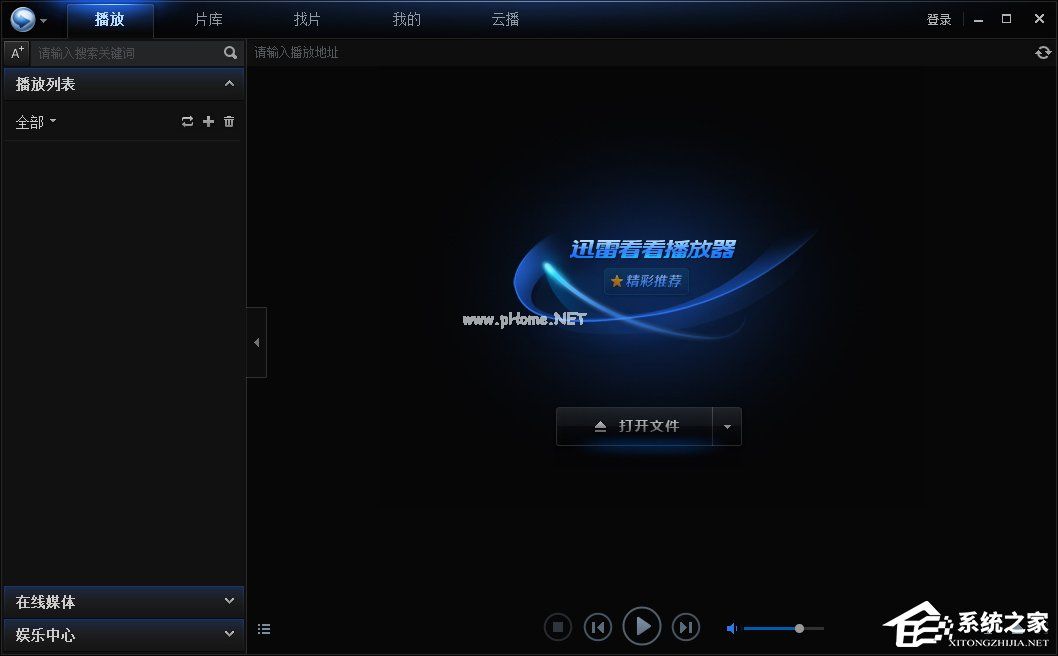The image size is (1058, 656).
Task: Click the A+ font size icon beside search box
Action: pyautogui.click(x=16, y=52)
